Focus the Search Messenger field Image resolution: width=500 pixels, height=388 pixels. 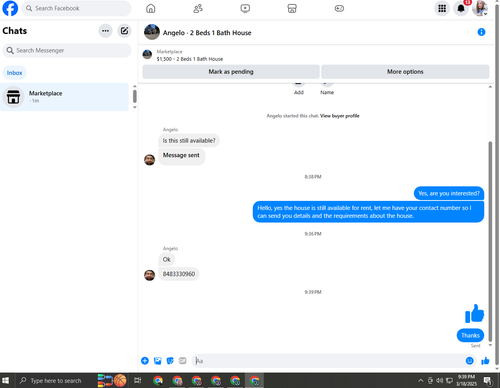tap(67, 50)
